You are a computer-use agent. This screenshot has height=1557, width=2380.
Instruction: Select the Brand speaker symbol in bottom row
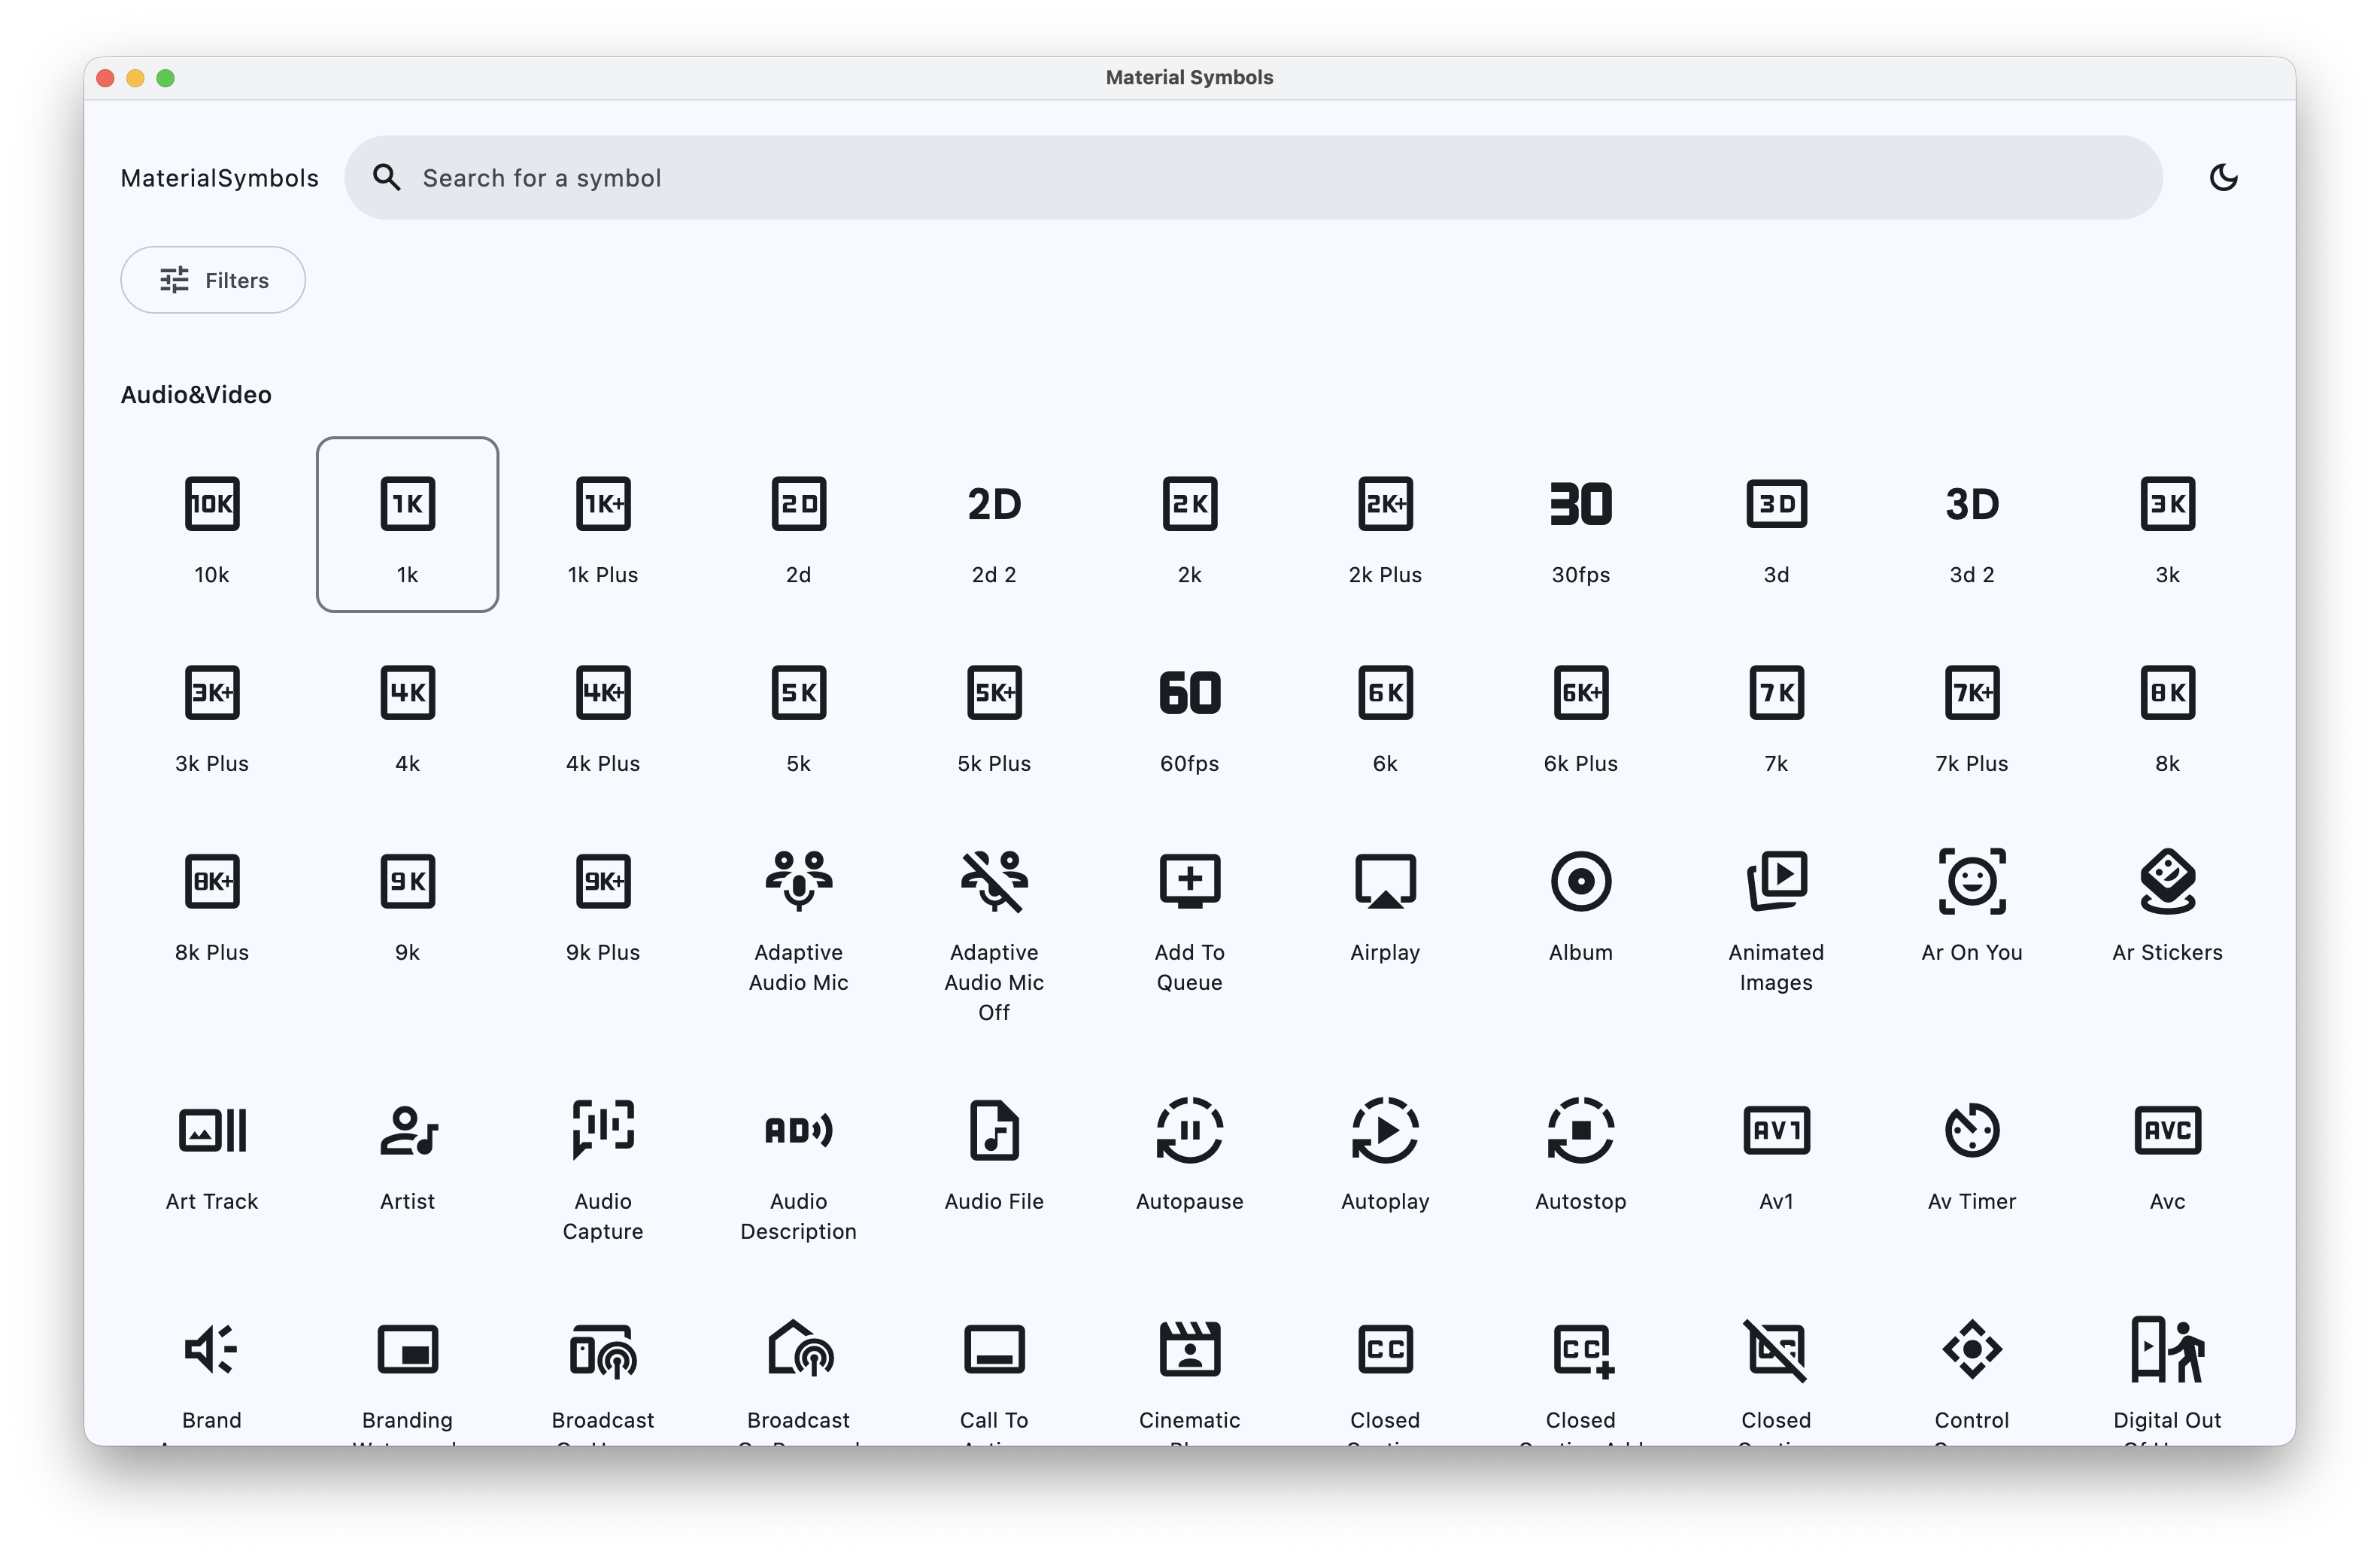(x=212, y=1349)
